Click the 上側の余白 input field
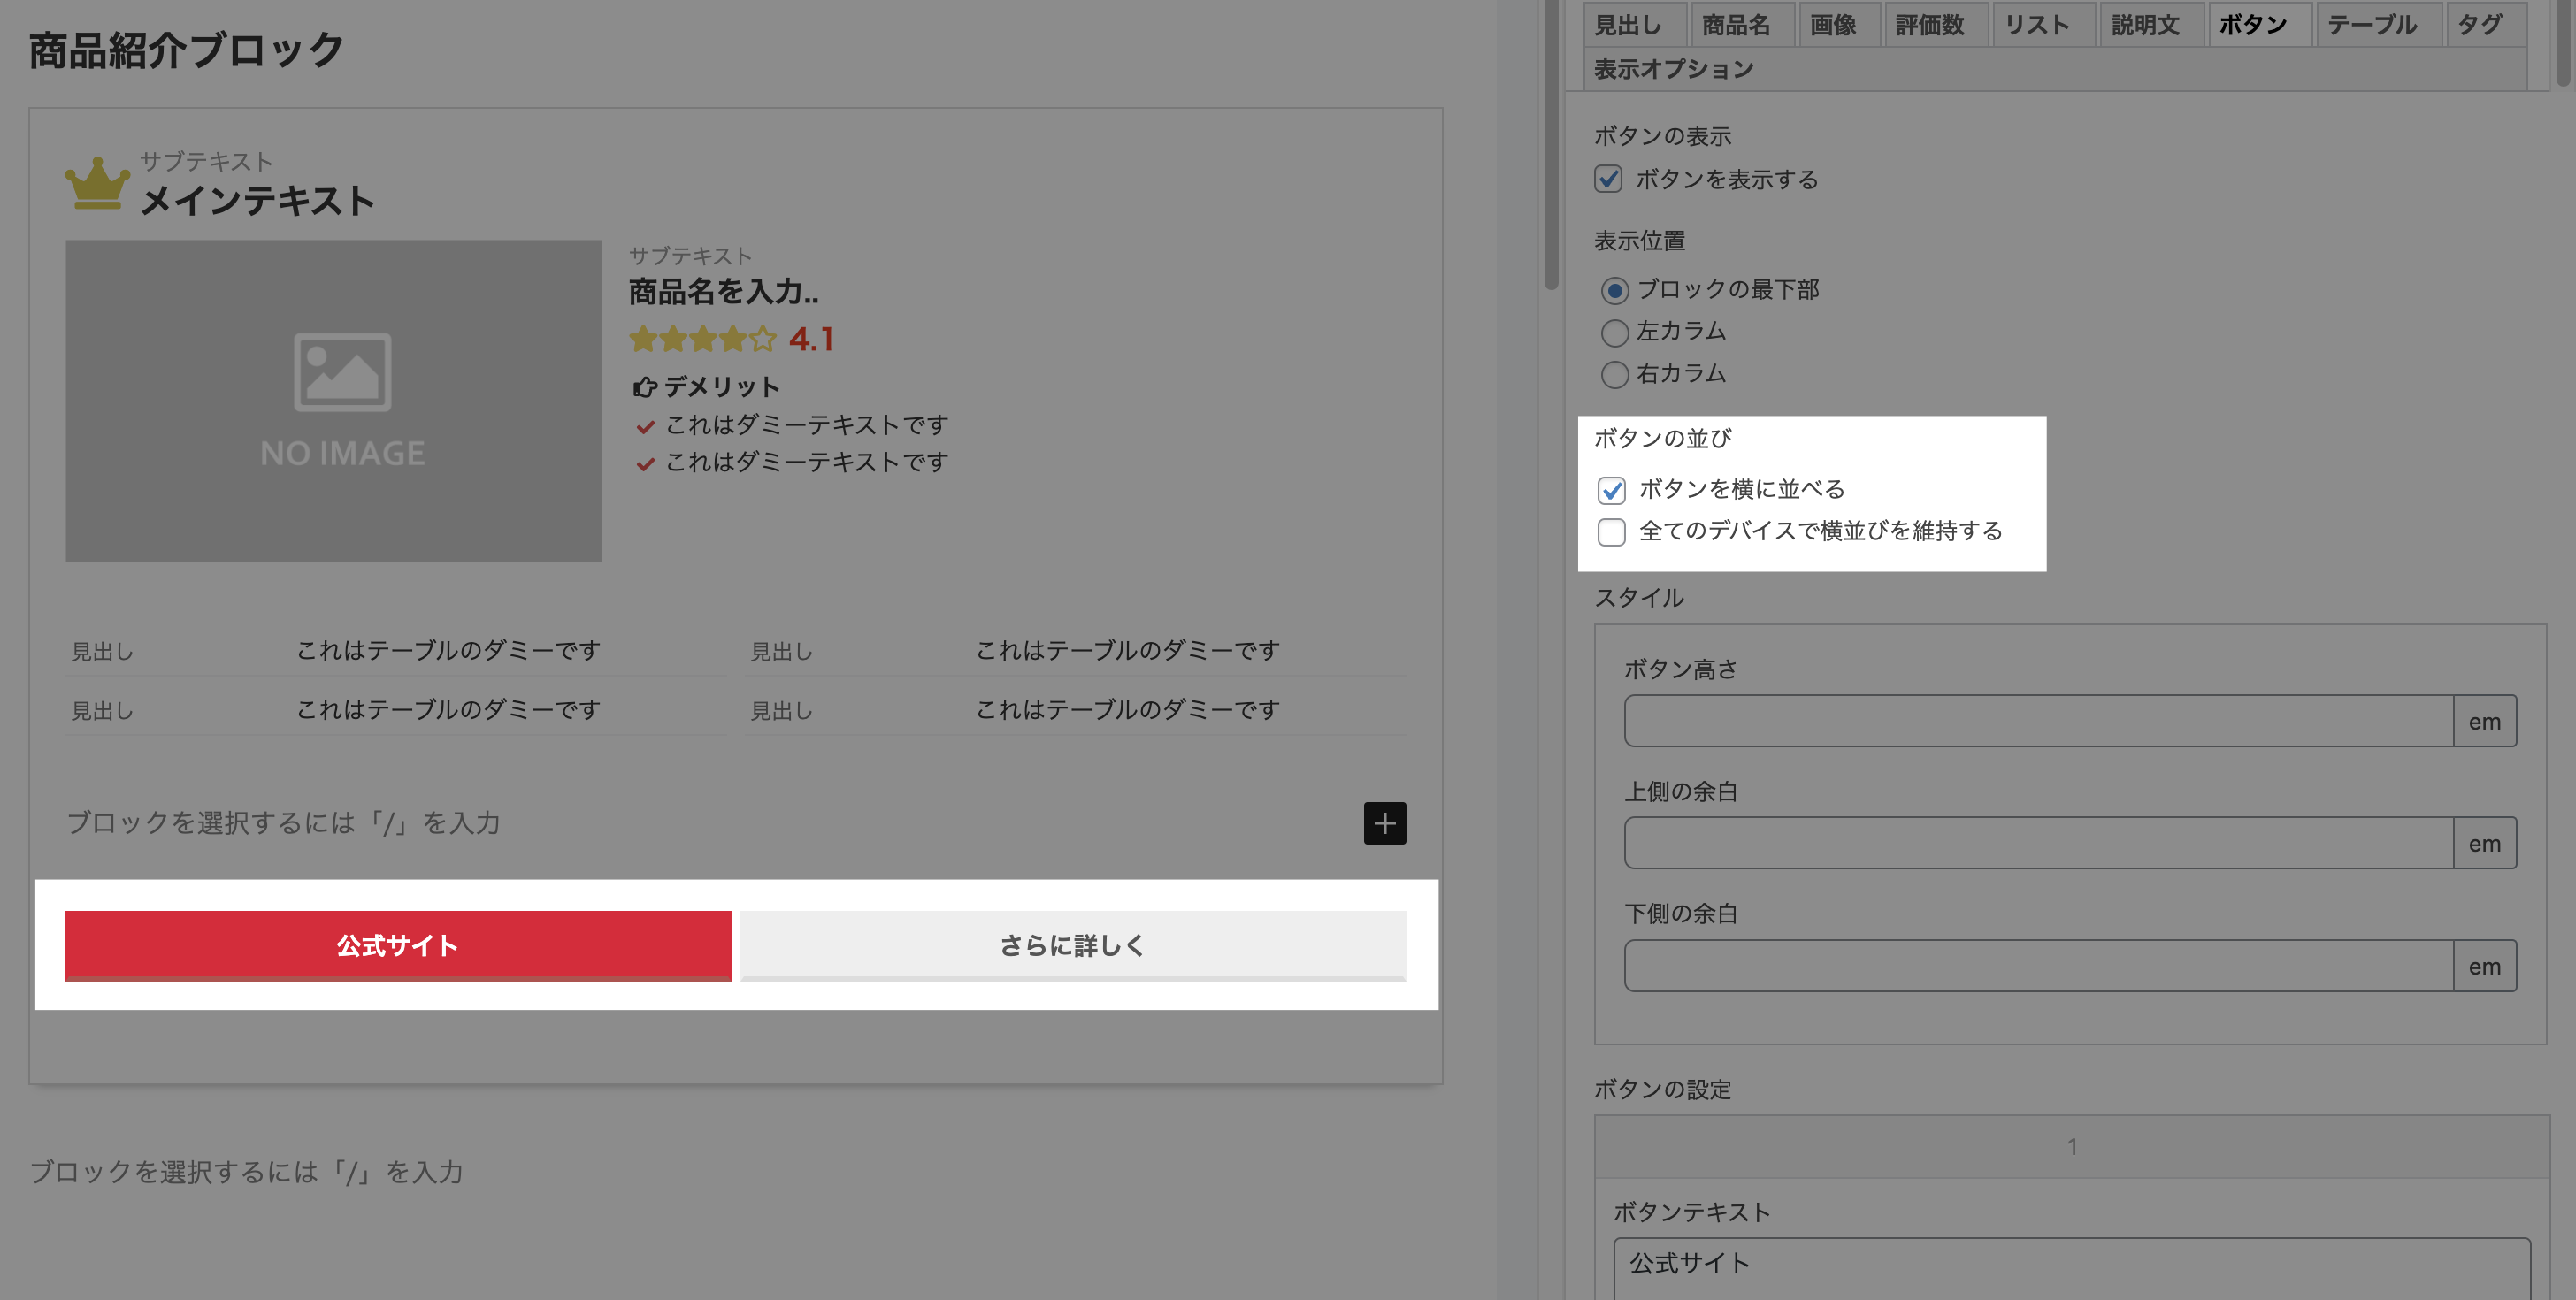Image resolution: width=2576 pixels, height=1300 pixels. click(x=2038, y=843)
